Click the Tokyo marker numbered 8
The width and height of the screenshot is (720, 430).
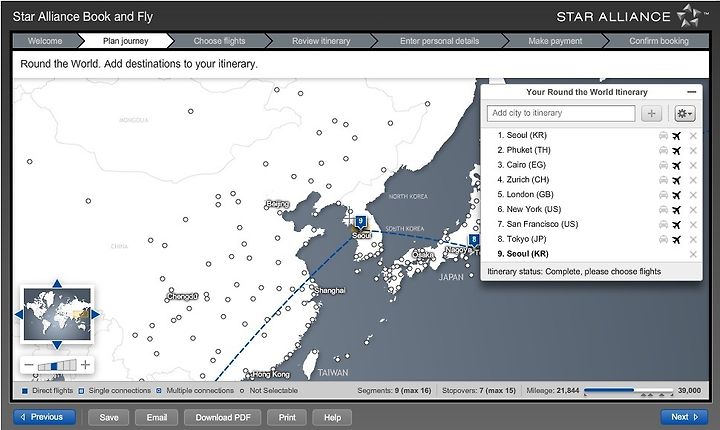coord(473,240)
